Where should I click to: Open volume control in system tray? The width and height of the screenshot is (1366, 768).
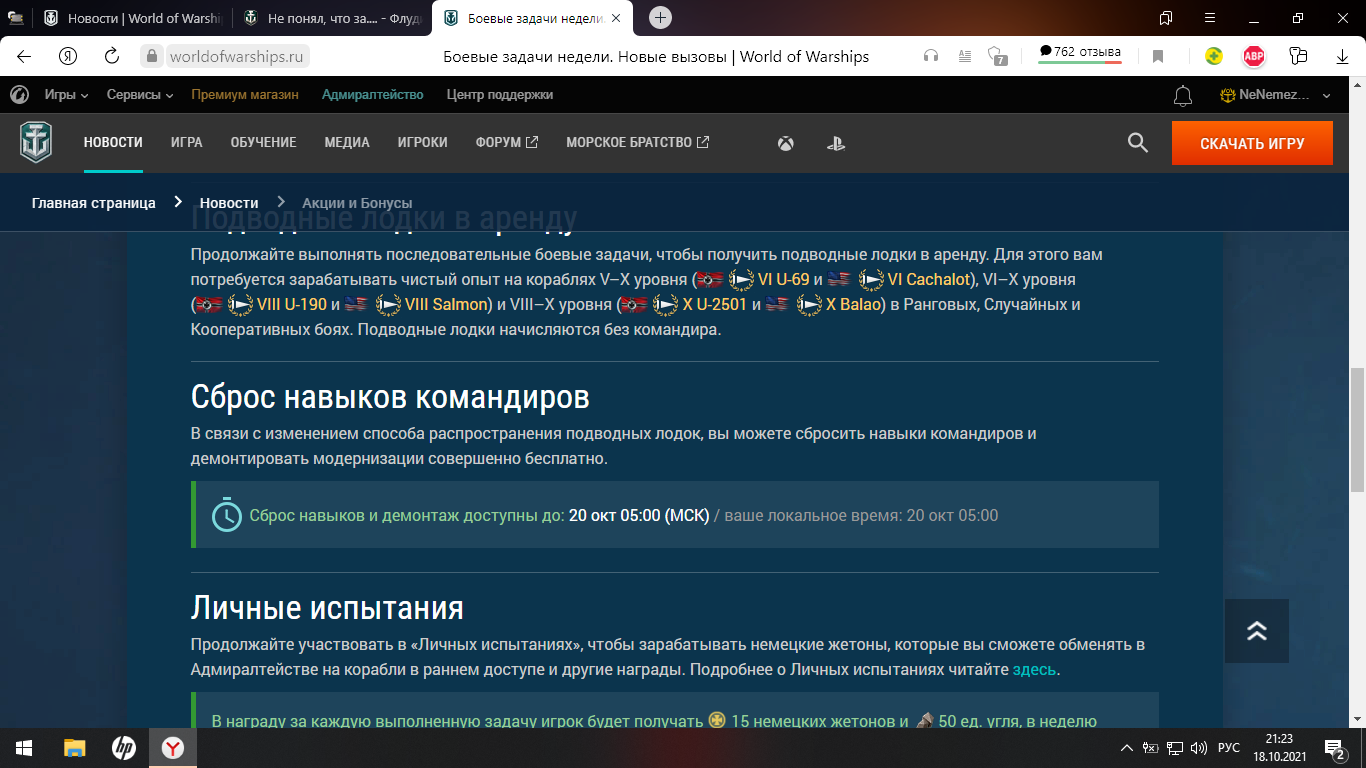(1199, 748)
